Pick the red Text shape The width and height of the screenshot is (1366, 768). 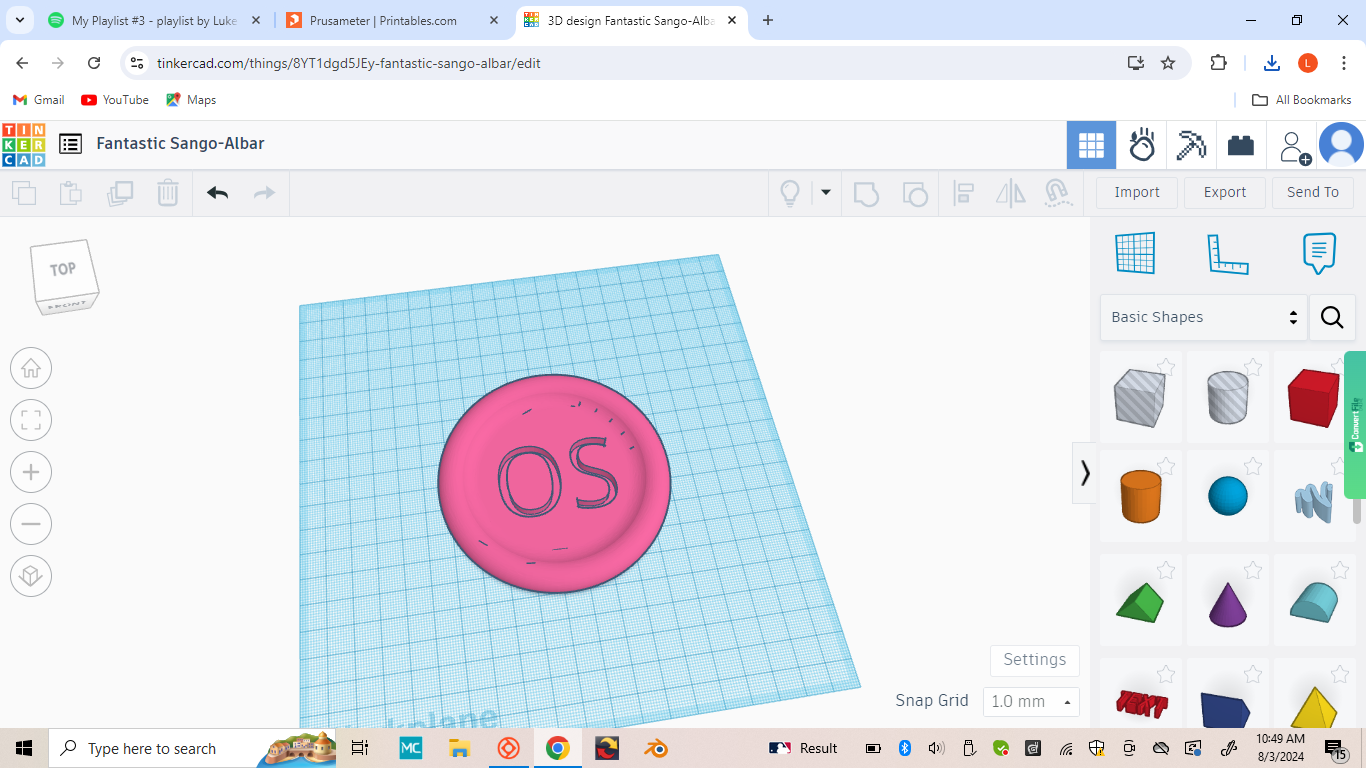pos(1140,703)
